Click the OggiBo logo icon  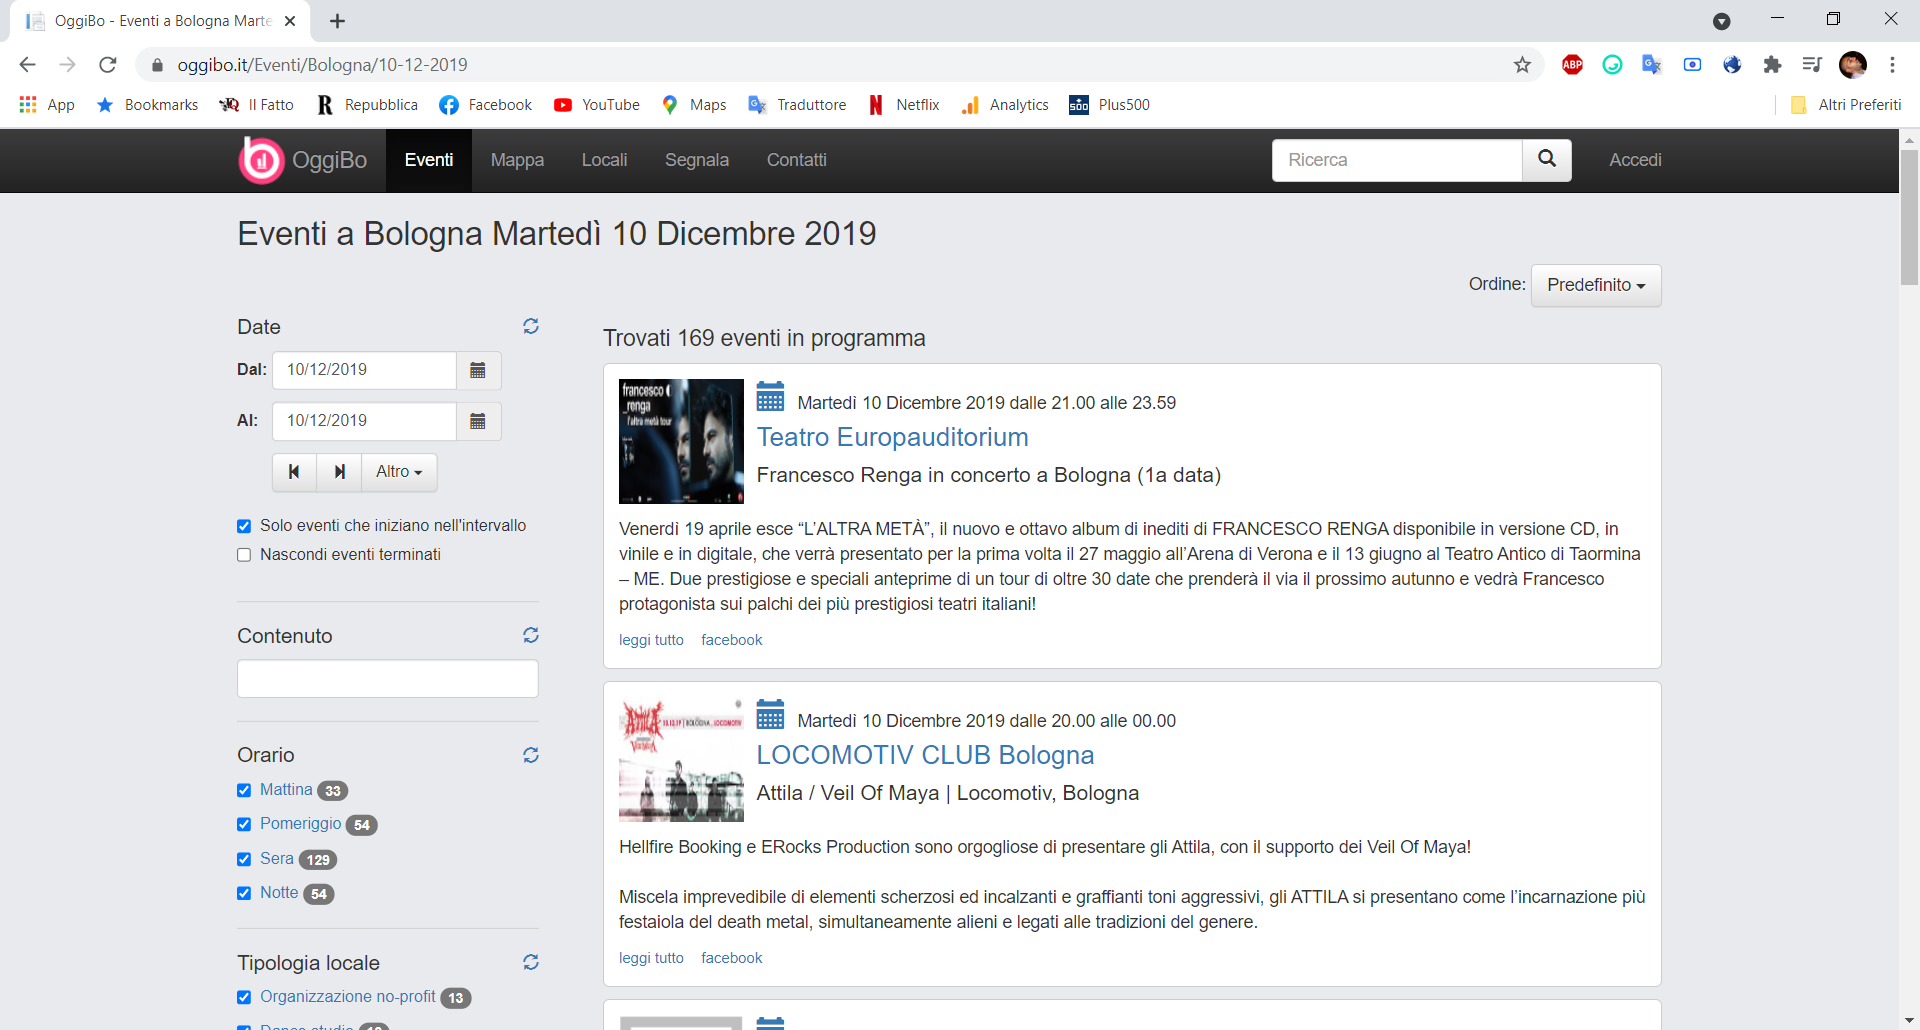click(x=261, y=160)
